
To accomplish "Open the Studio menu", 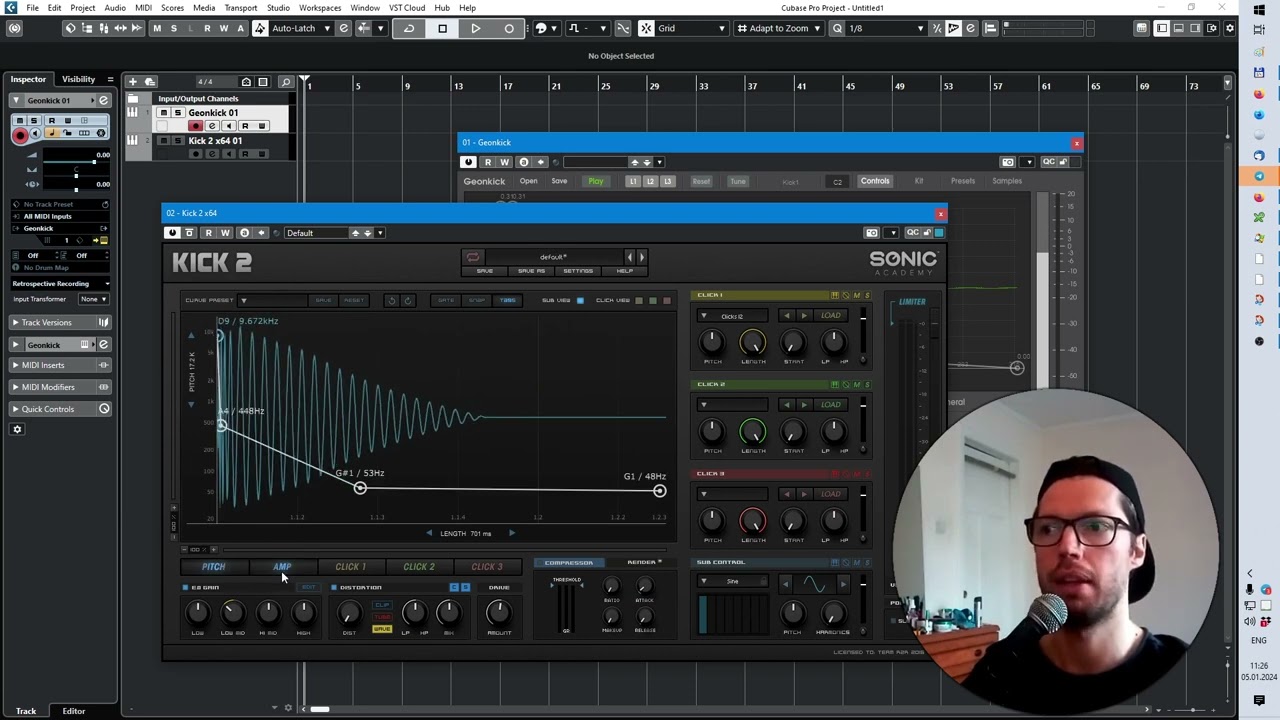I will coord(278,8).
